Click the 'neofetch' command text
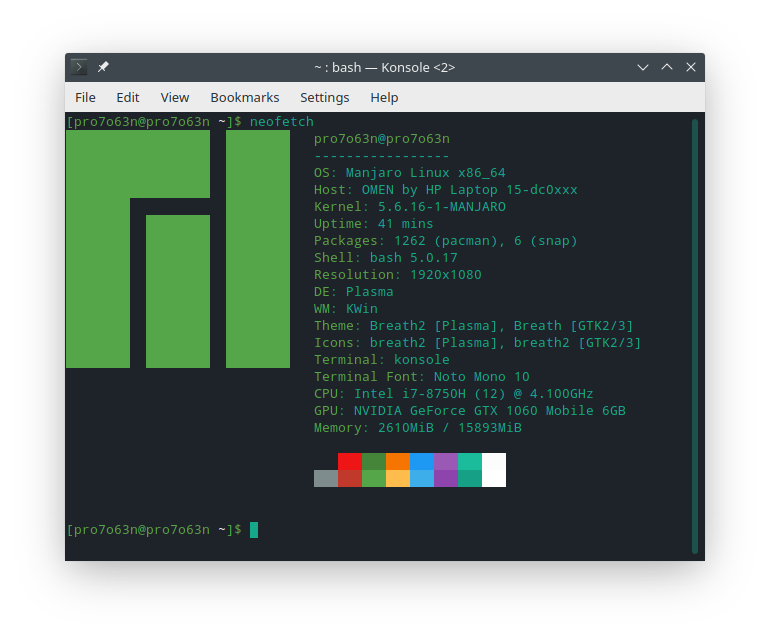 [x=281, y=121]
